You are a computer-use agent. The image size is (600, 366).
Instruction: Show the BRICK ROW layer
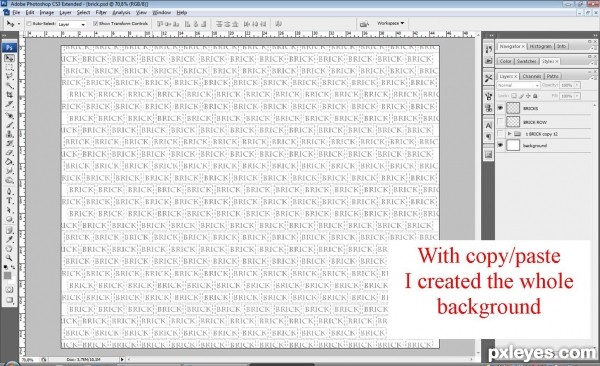[500, 122]
